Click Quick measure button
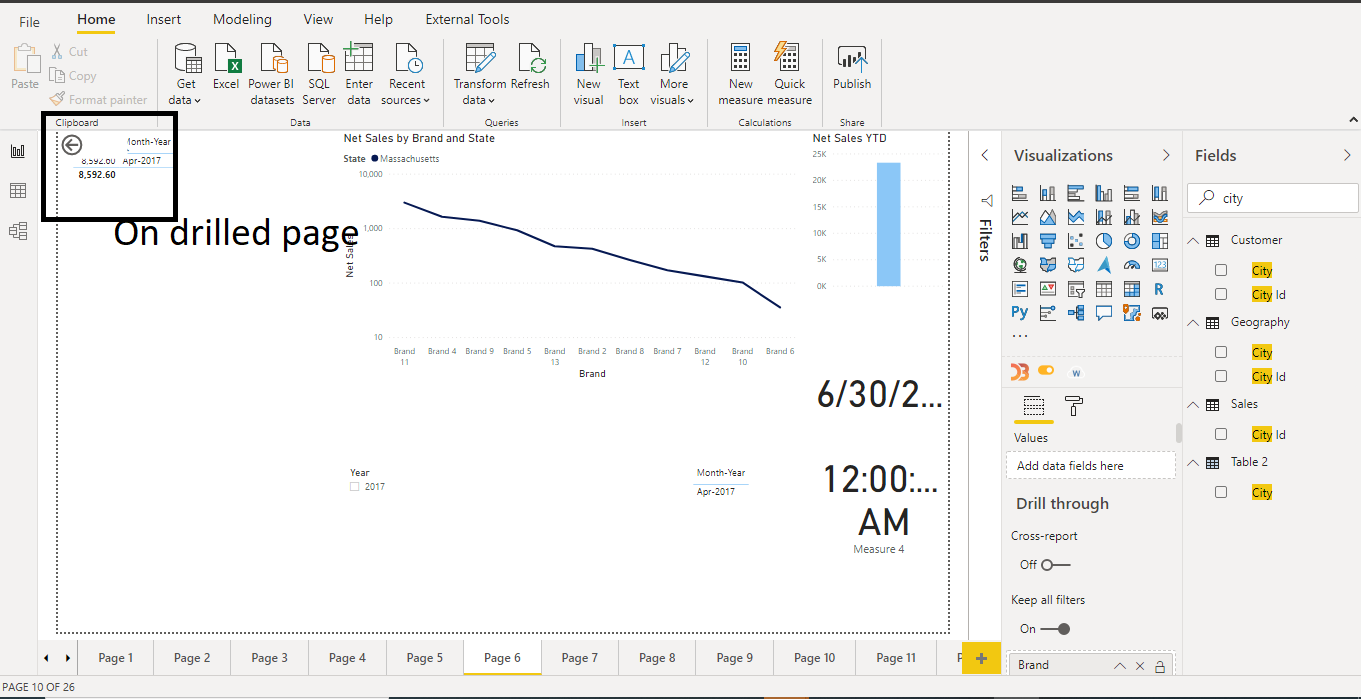Viewport: 1361px width, 699px height. [x=790, y=74]
